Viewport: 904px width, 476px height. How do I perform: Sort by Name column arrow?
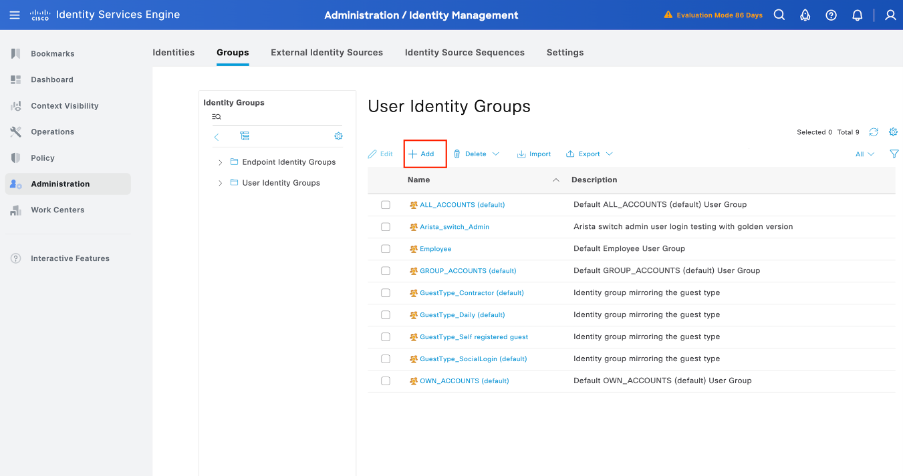point(556,180)
